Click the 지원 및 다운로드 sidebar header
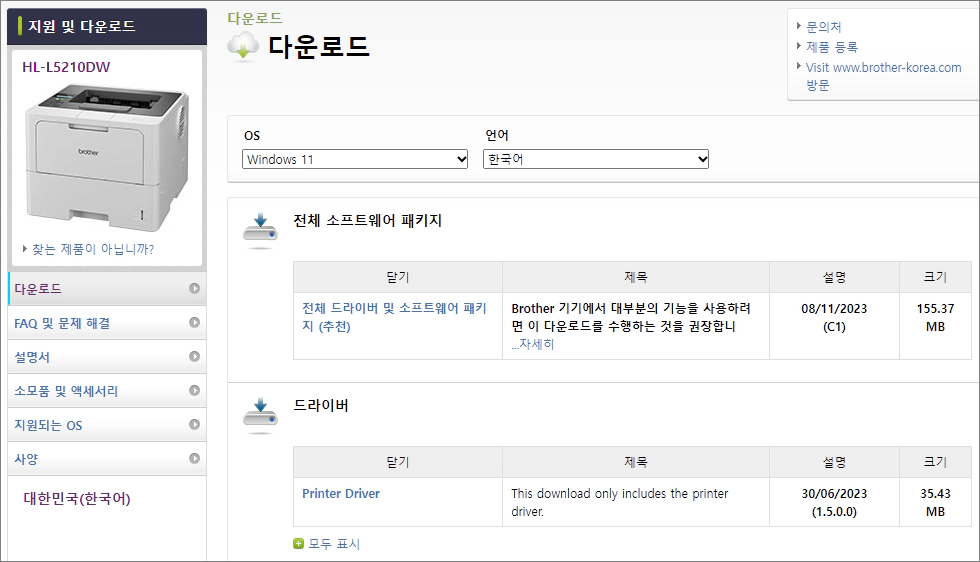980x562 pixels. pyautogui.click(x=107, y=26)
